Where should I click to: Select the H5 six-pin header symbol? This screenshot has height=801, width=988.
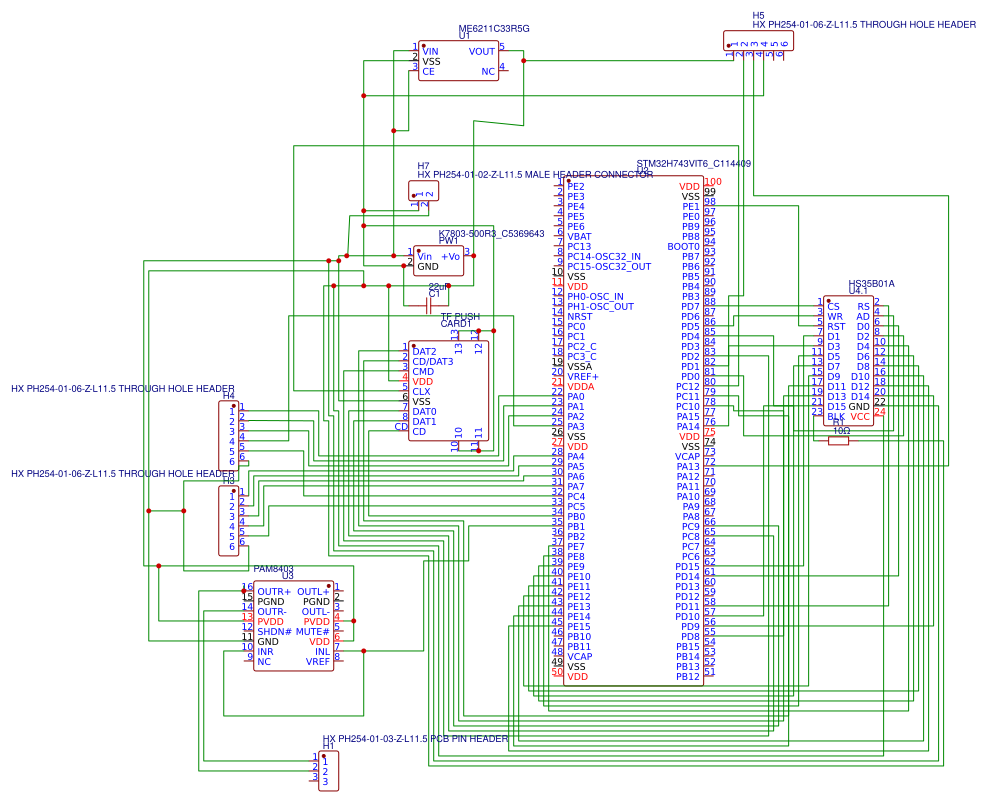(758, 40)
